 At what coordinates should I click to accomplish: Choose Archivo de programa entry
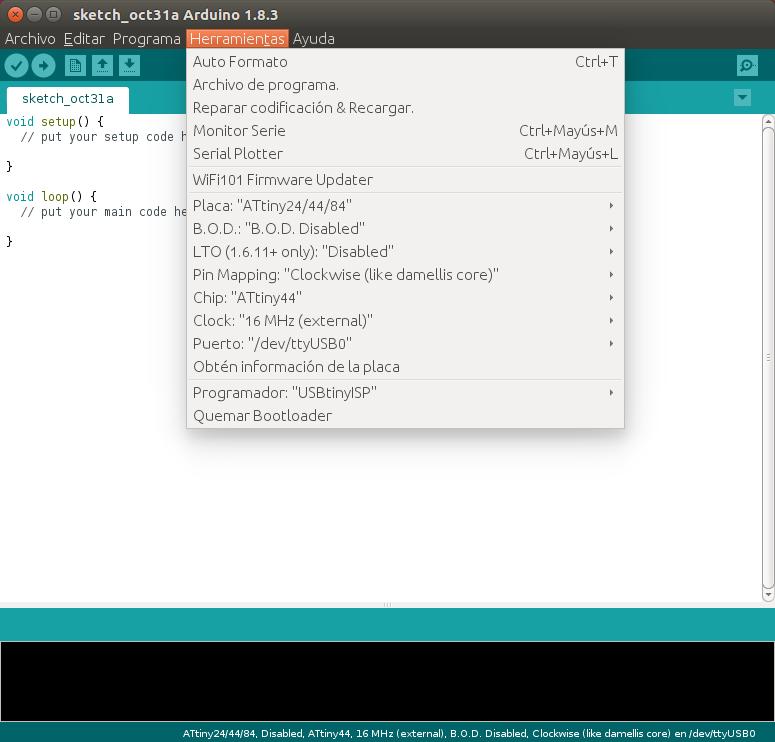click(405, 85)
